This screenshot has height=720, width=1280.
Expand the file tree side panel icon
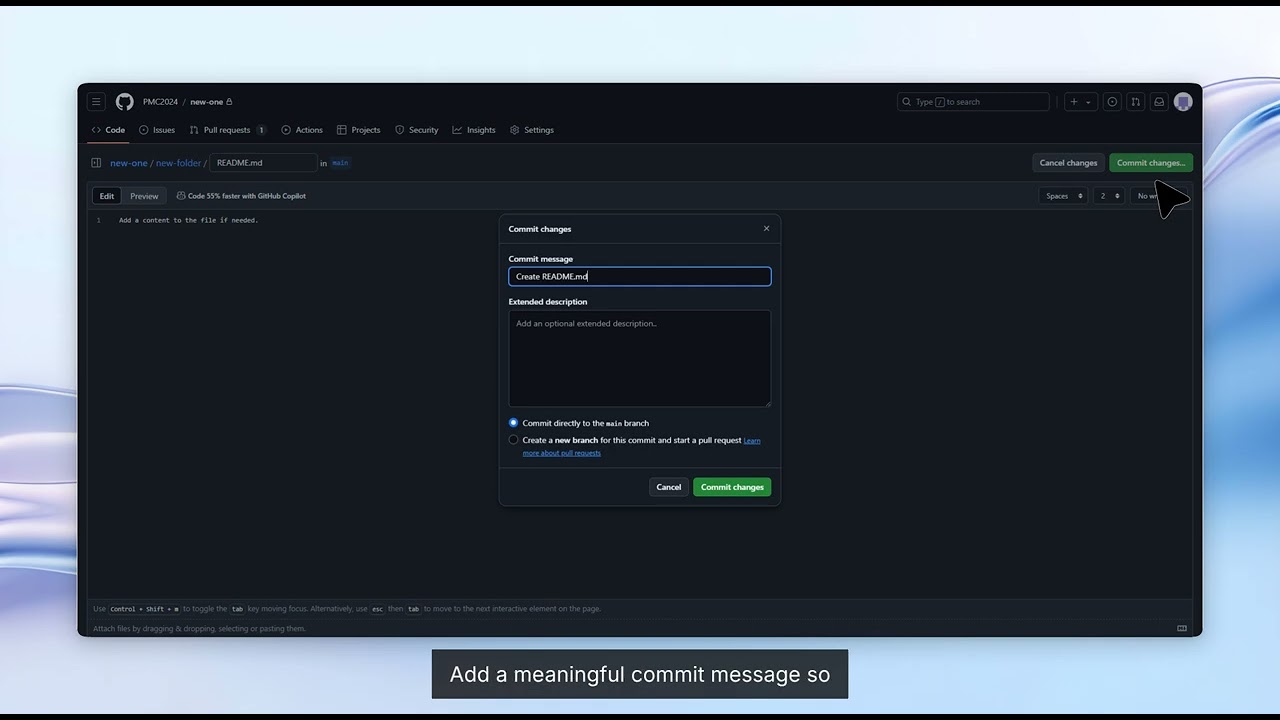point(96,163)
